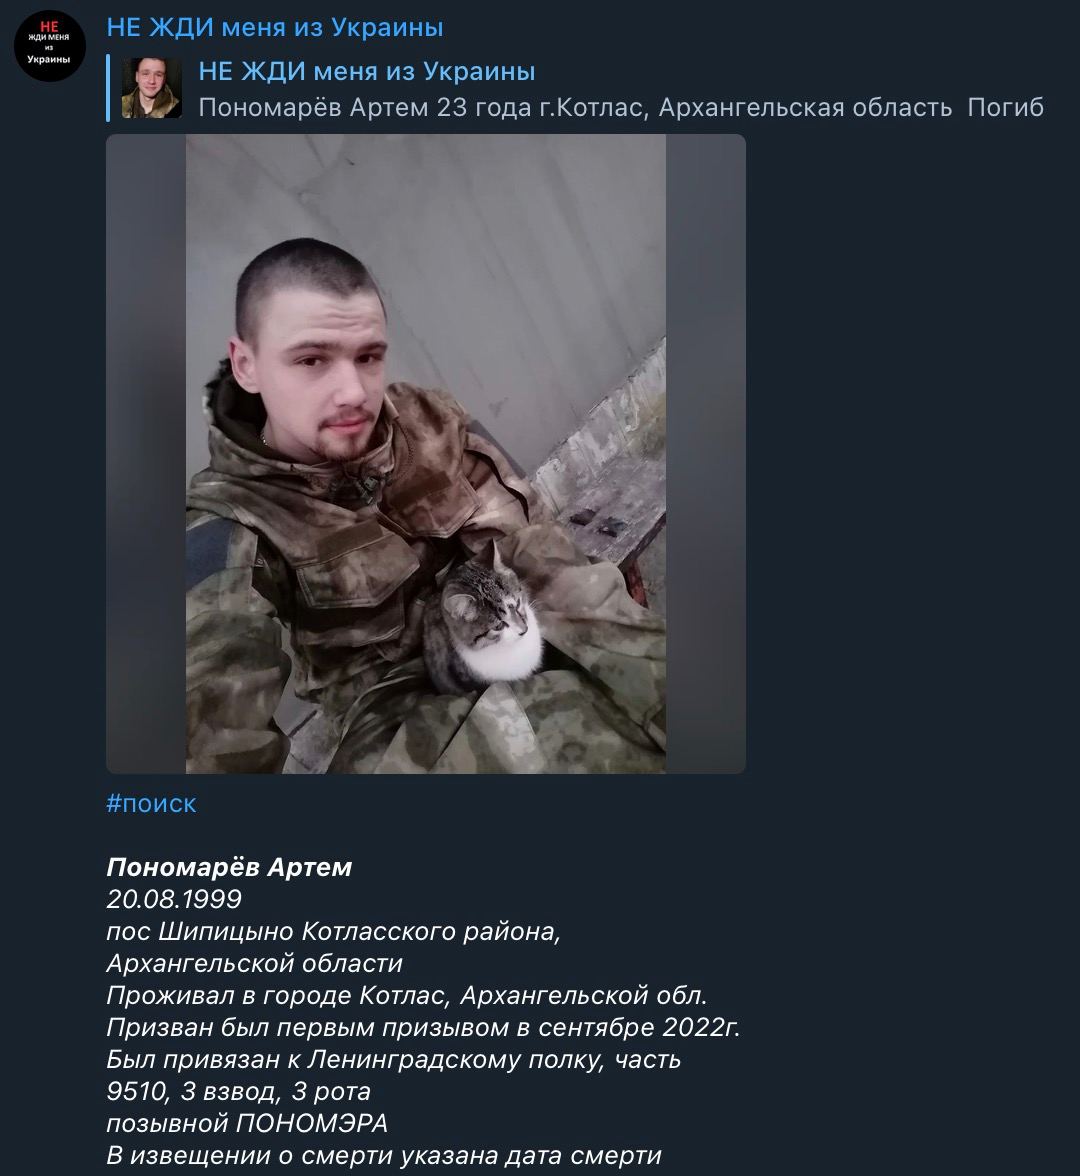Click line 9510, 3 взвод, 3 рота

click(238, 1091)
